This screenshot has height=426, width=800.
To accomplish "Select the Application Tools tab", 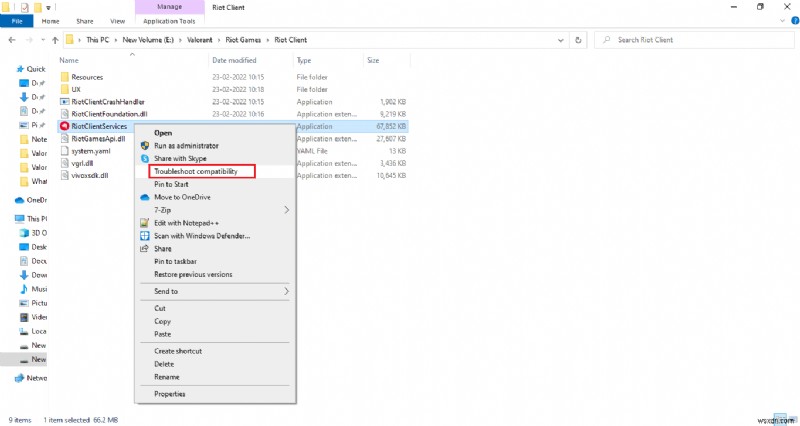I will tap(169, 21).
